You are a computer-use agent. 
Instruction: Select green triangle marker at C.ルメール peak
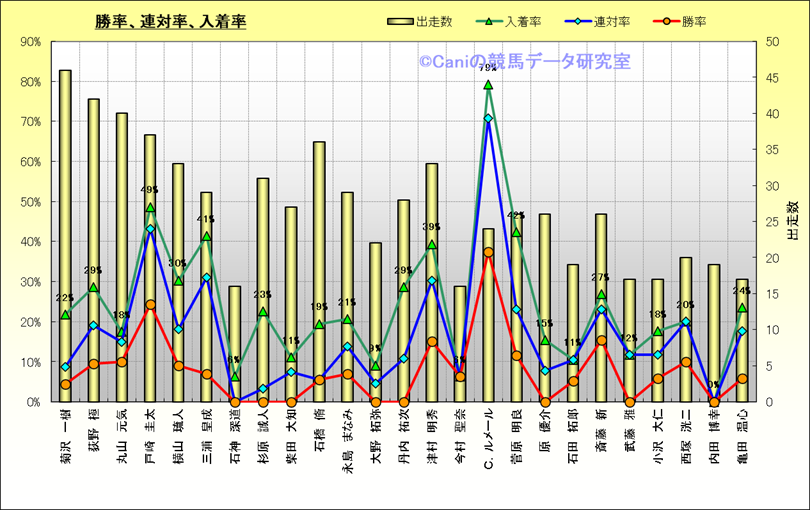488,85
